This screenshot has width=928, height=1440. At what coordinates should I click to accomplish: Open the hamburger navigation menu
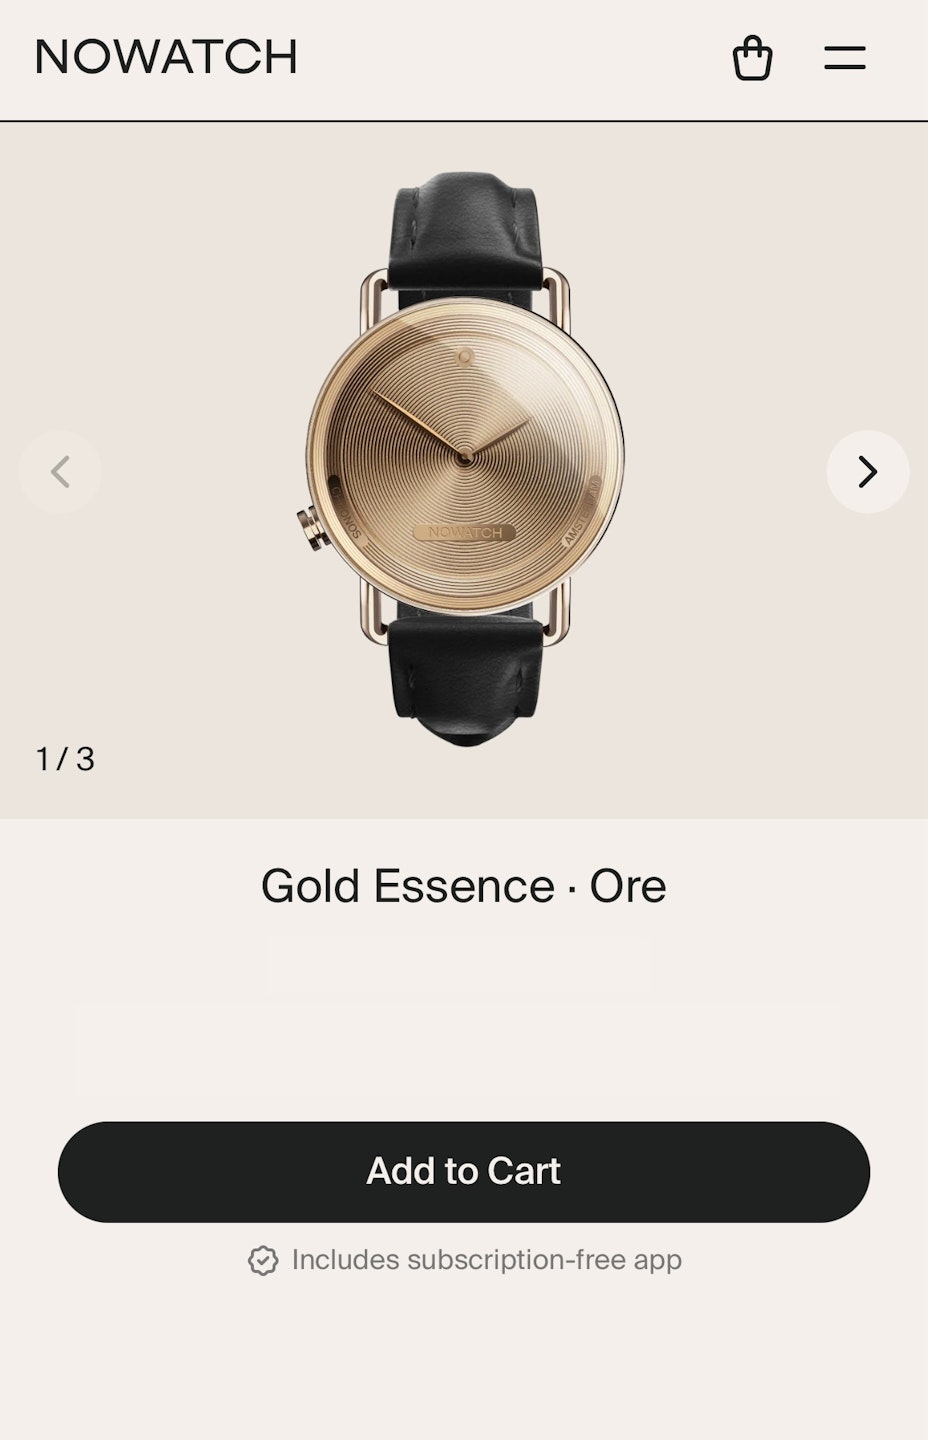click(845, 58)
